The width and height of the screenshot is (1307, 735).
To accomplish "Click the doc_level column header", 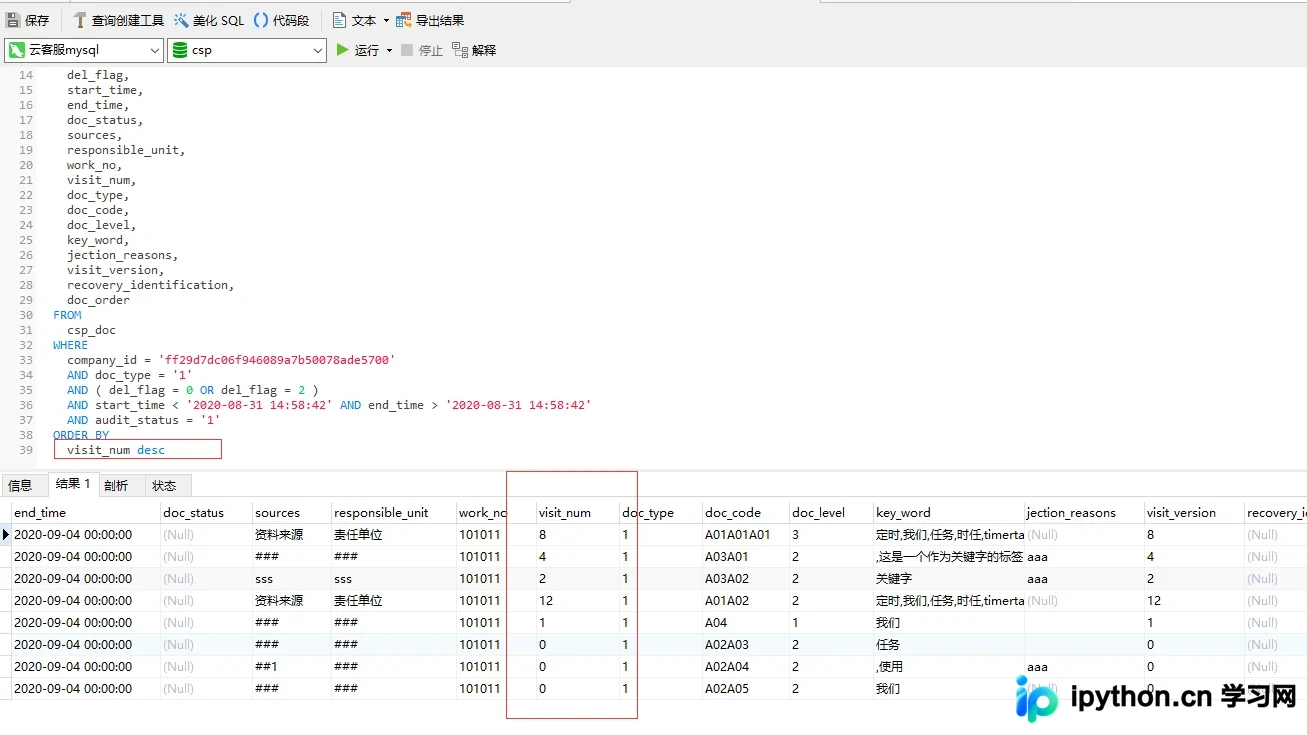I will [x=831, y=512].
